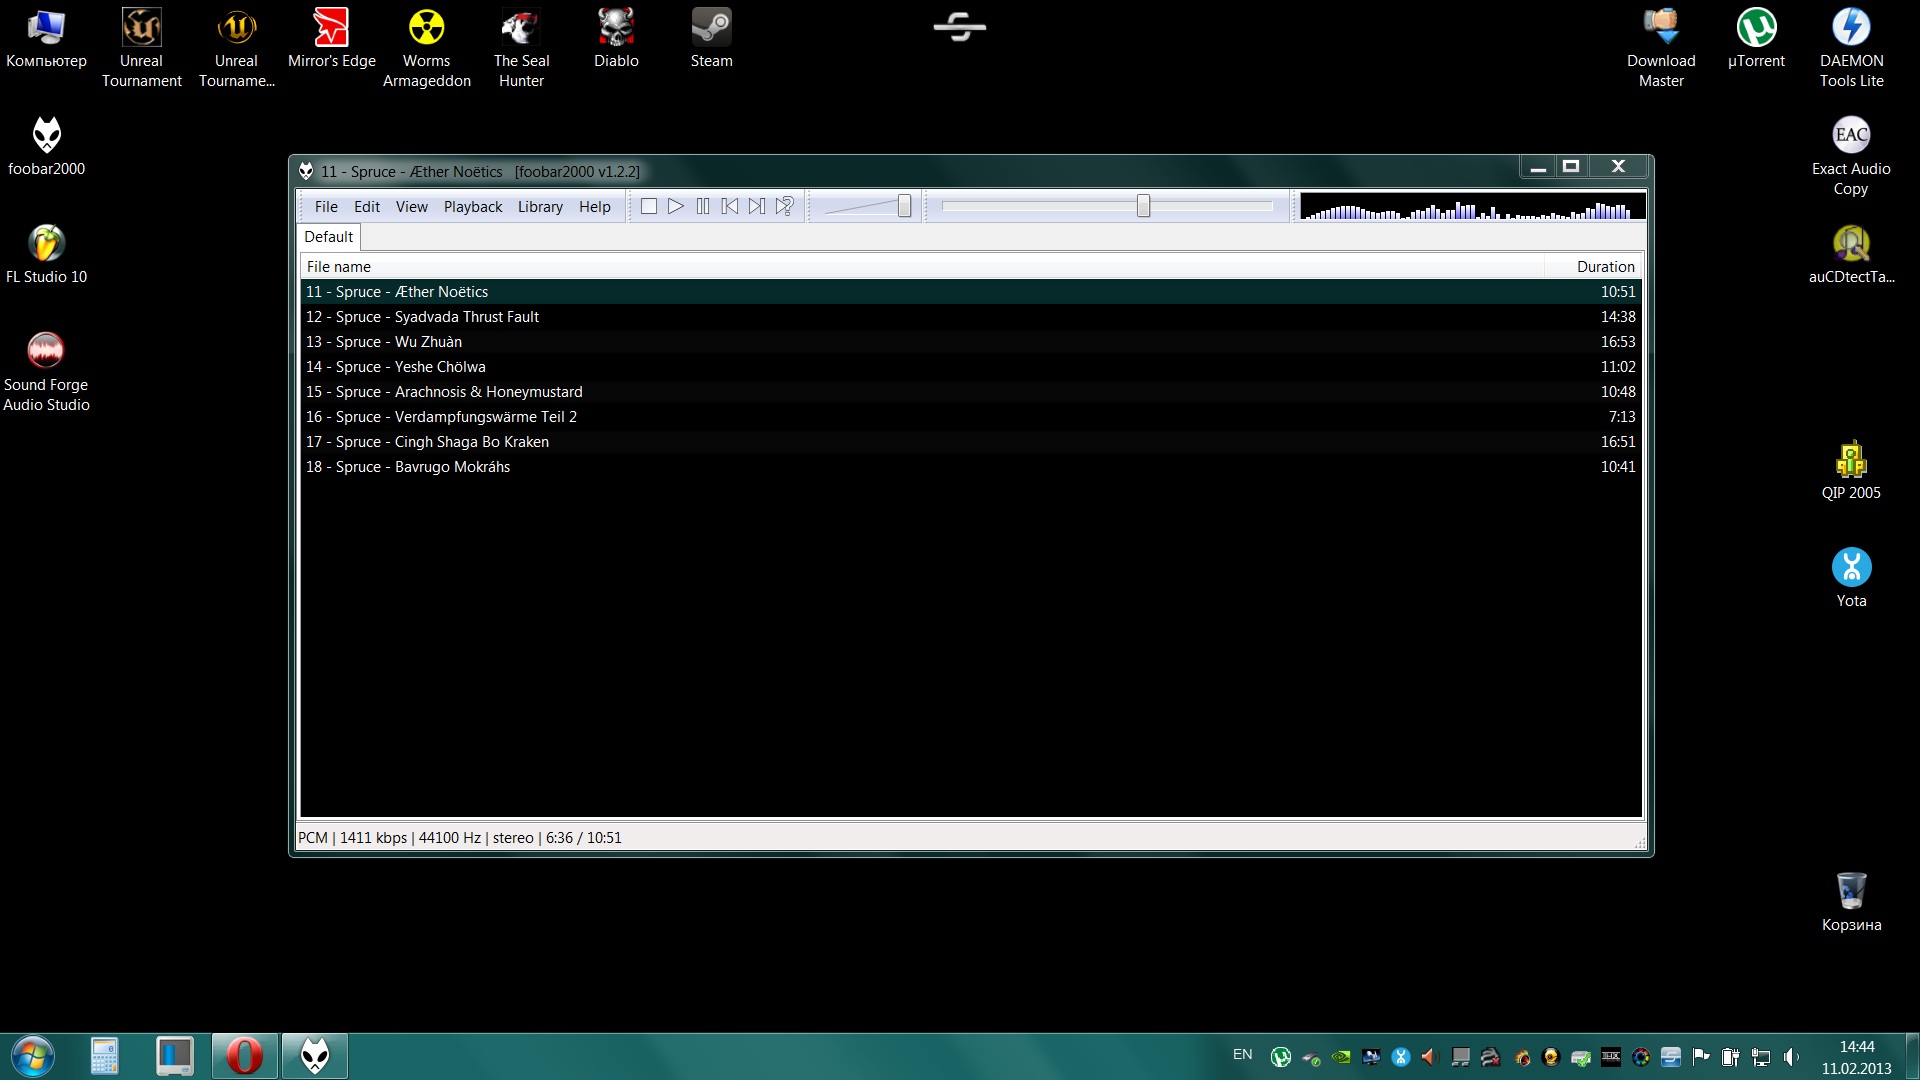
Task: Open the Help menu
Action: (x=594, y=207)
